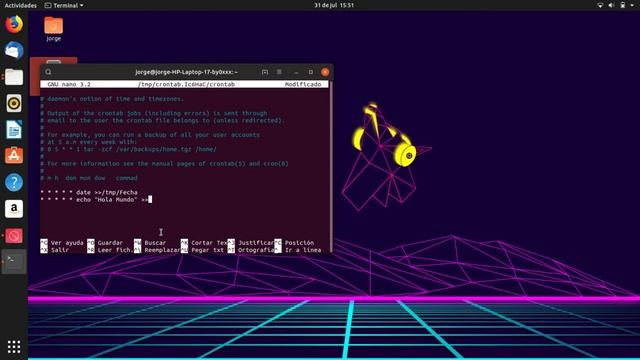
Task: Minimize the terminal window
Action: pyautogui.click(x=296, y=72)
